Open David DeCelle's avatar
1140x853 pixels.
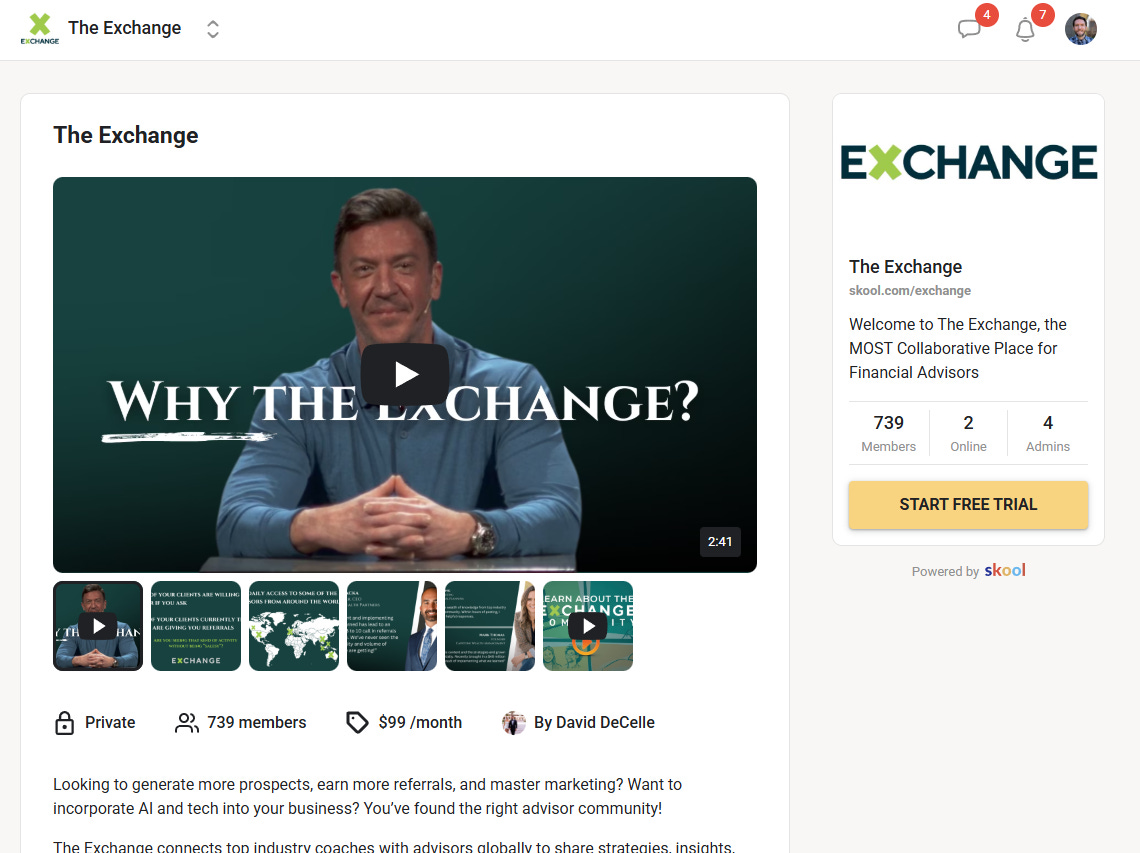[513, 723]
